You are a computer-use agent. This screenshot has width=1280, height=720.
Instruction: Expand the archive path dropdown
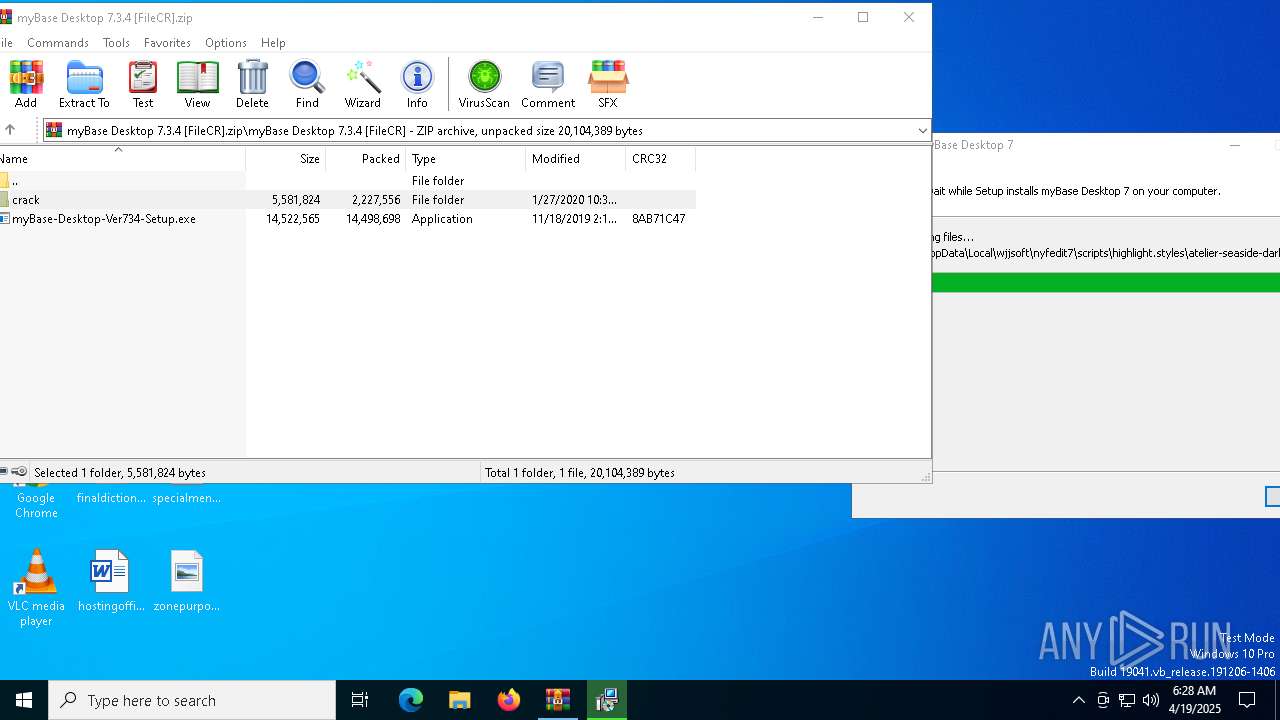tap(922, 130)
